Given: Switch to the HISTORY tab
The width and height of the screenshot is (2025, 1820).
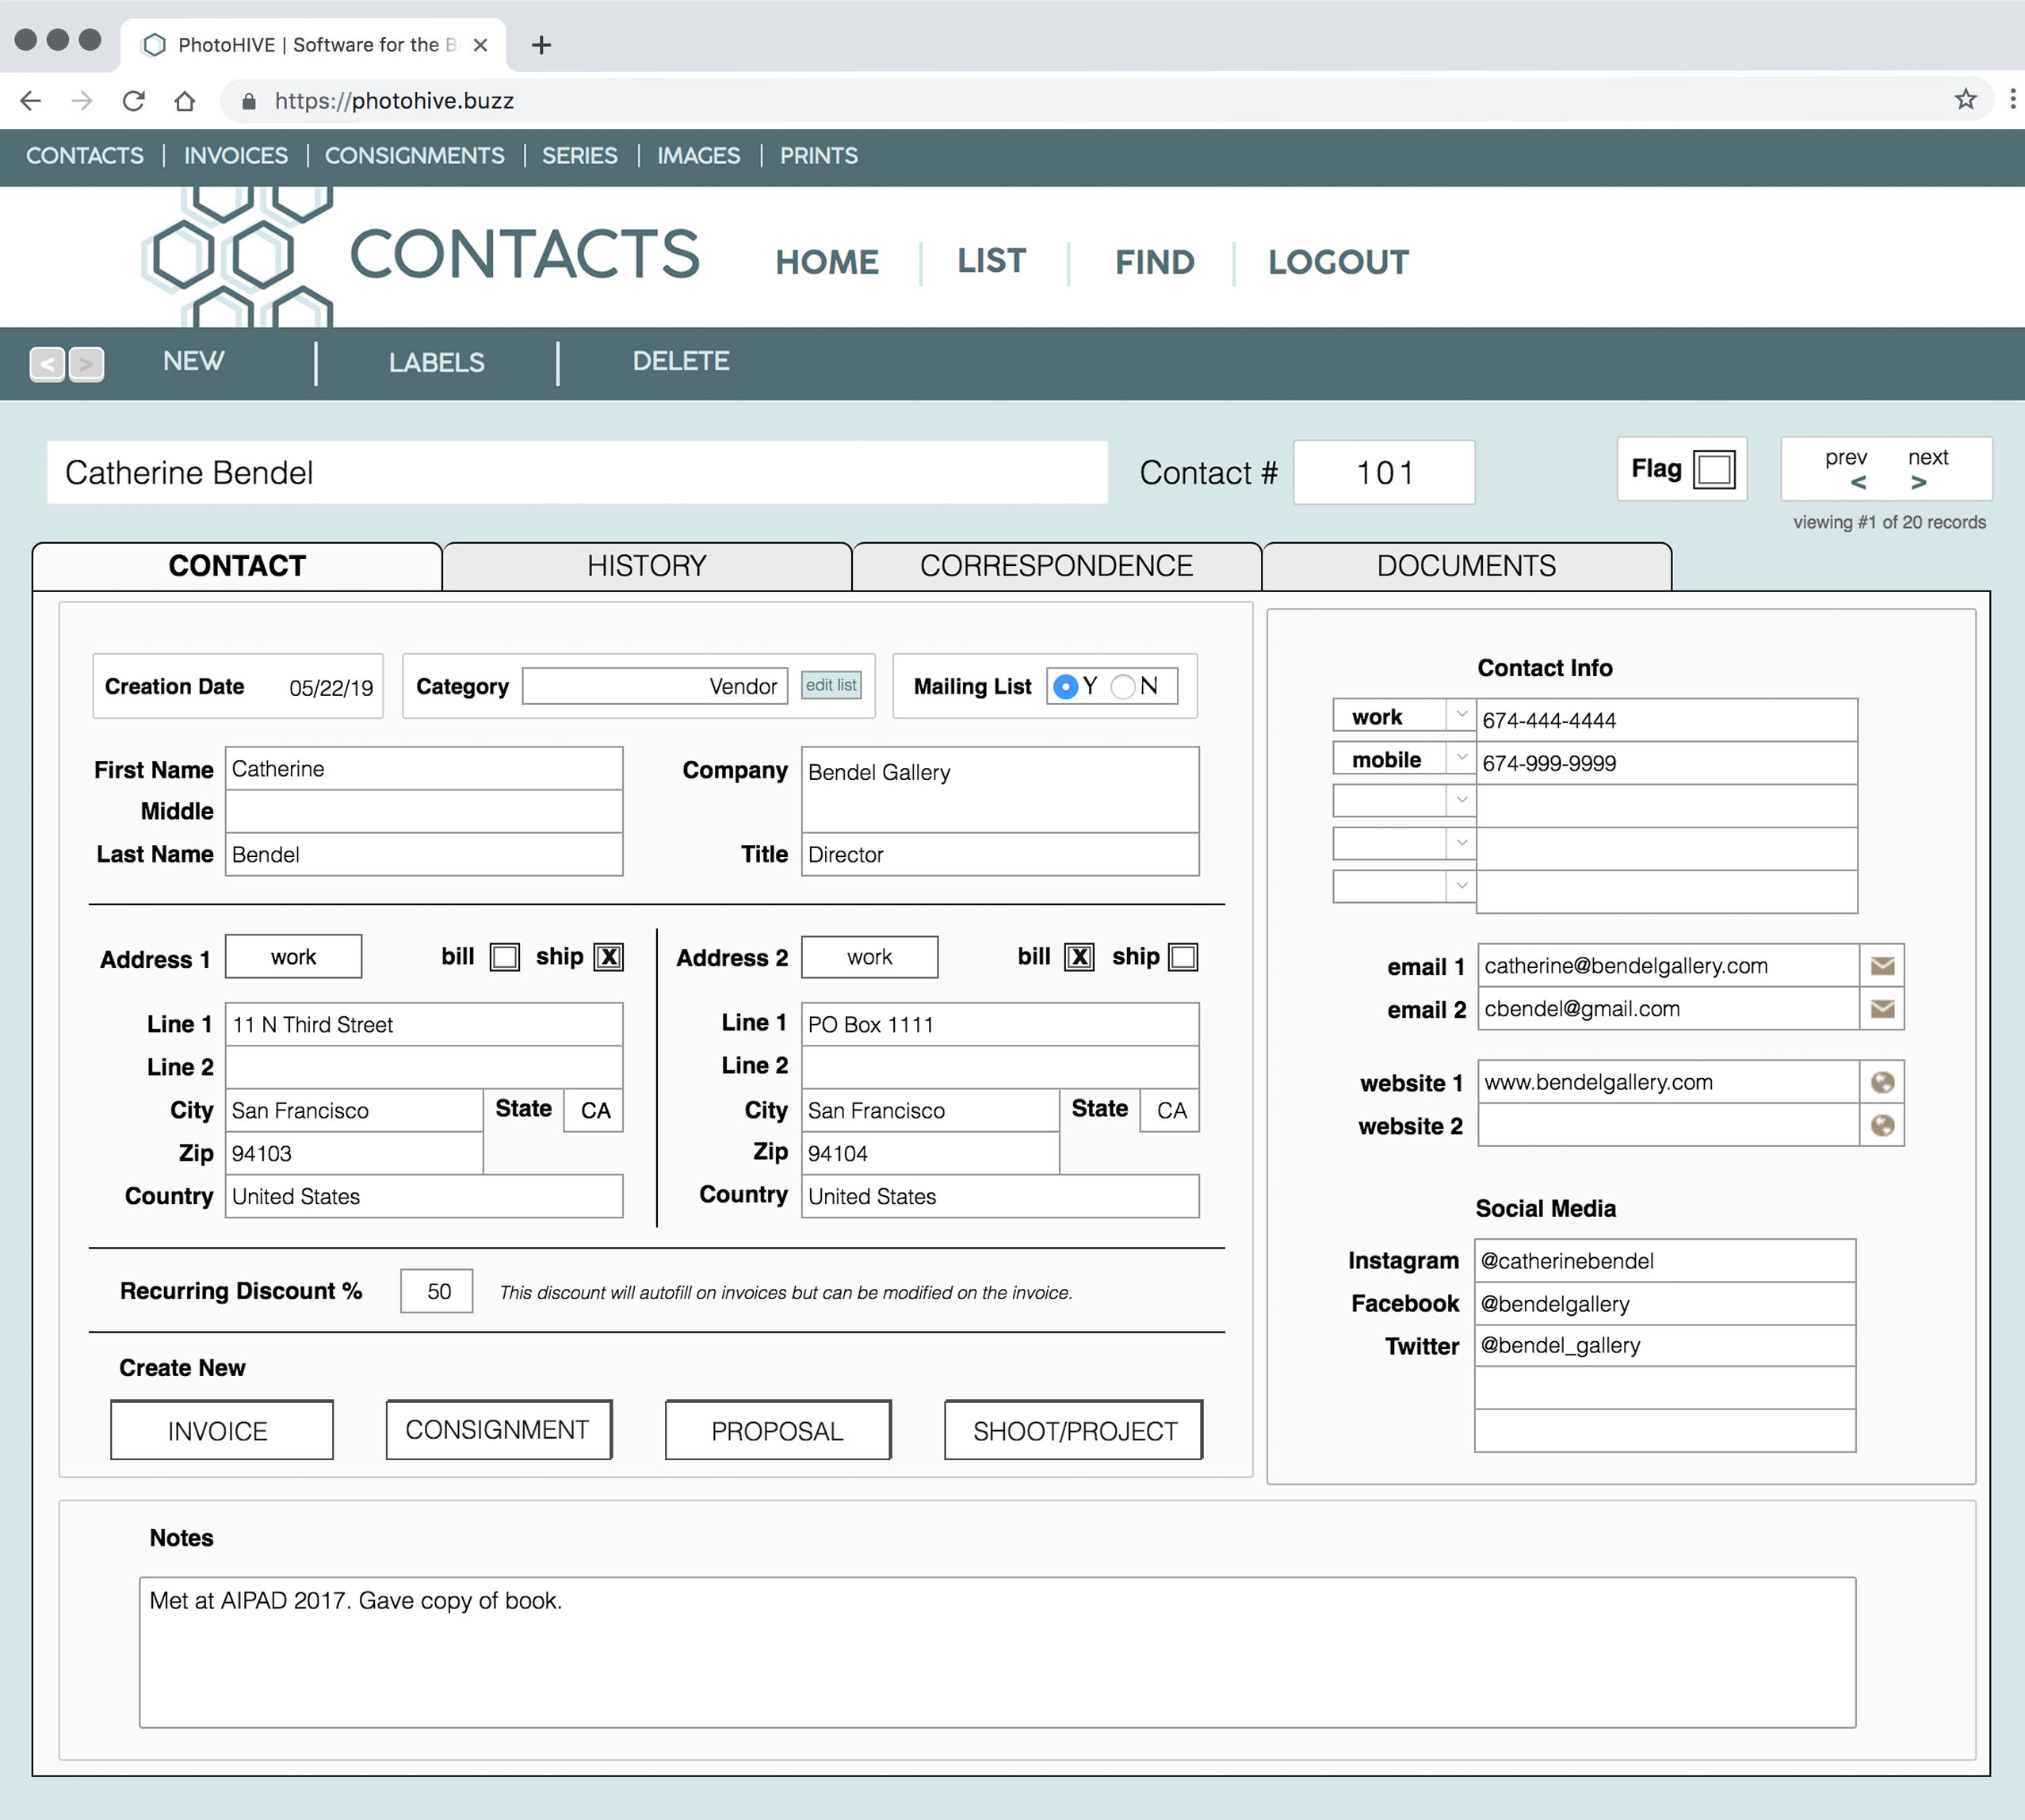Looking at the screenshot, I should [x=647, y=566].
